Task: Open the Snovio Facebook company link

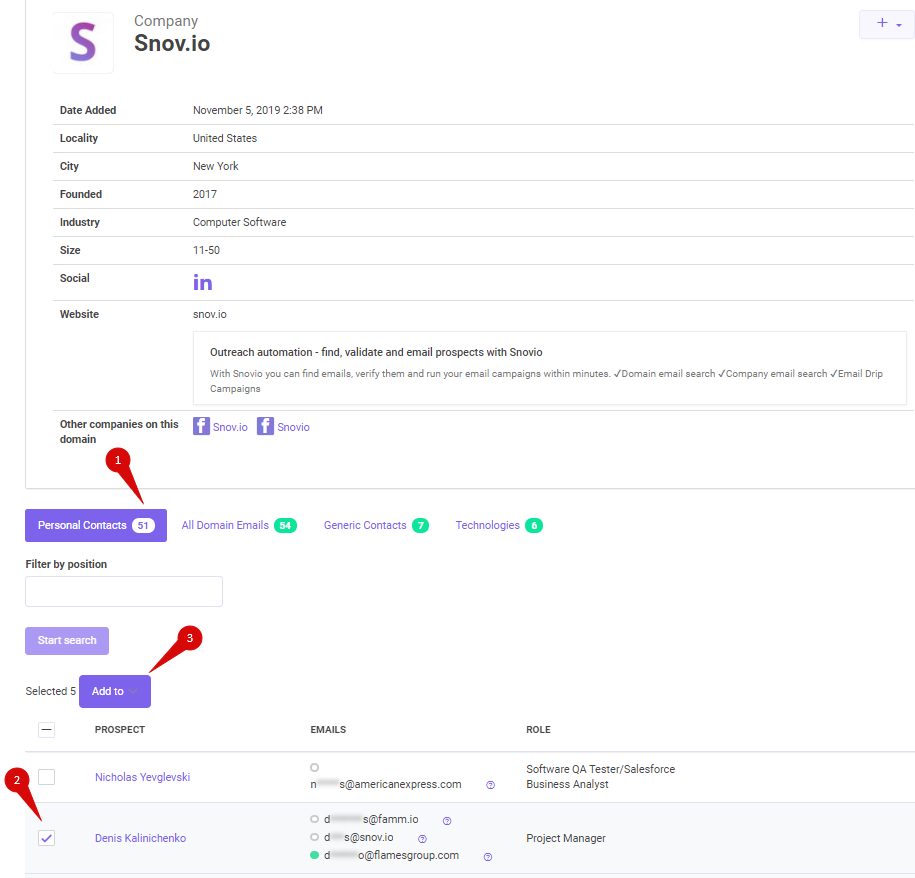Action: click(294, 427)
